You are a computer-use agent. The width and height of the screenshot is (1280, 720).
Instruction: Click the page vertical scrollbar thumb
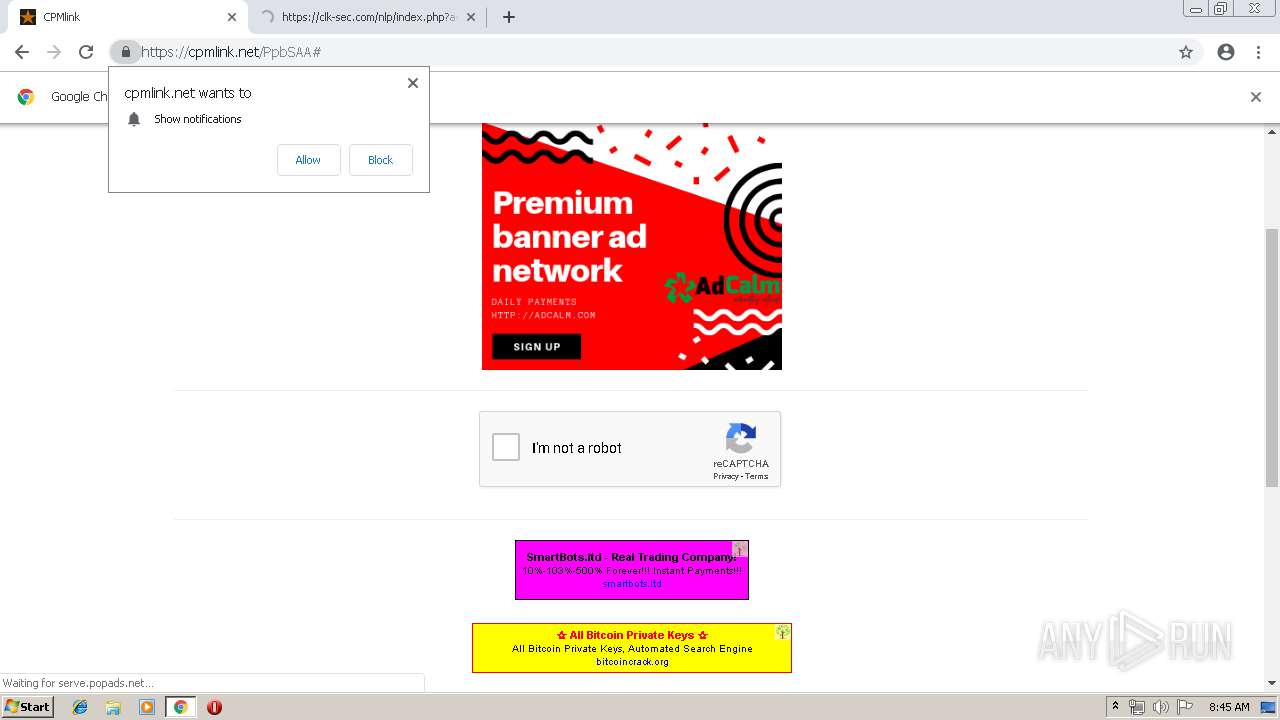click(1272, 357)
